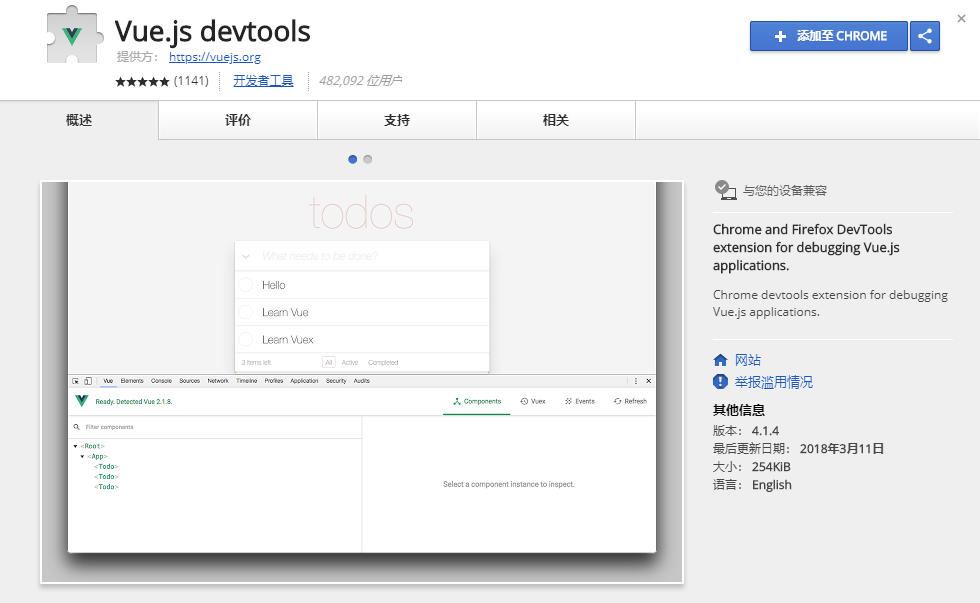Image resolution: width=980 pixels, height=603 pixels.
Task: Click the report abuse warning icon
Action: tap(720, 382)
